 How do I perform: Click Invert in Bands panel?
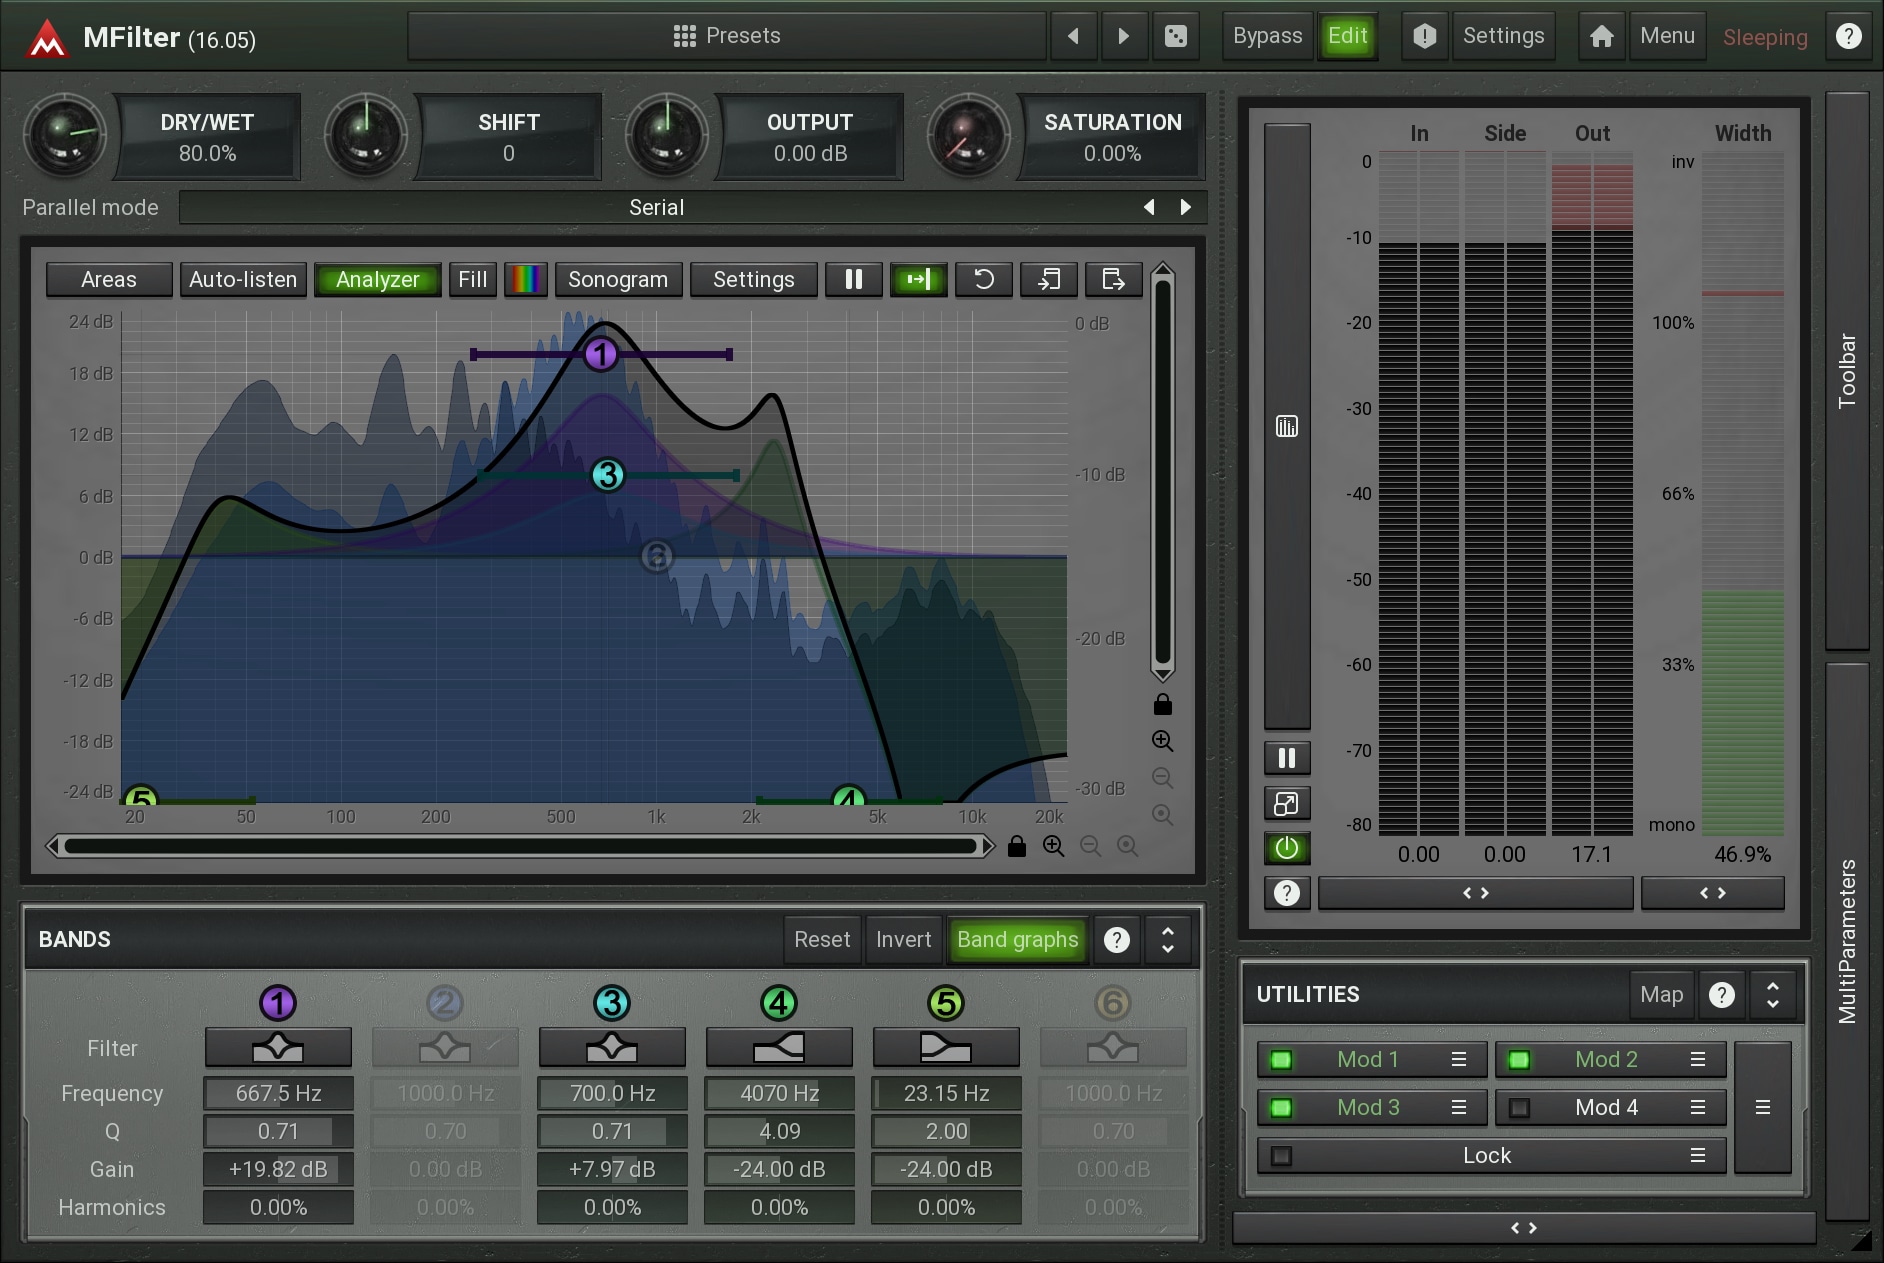pyautogui.click(x=903, y=939)
